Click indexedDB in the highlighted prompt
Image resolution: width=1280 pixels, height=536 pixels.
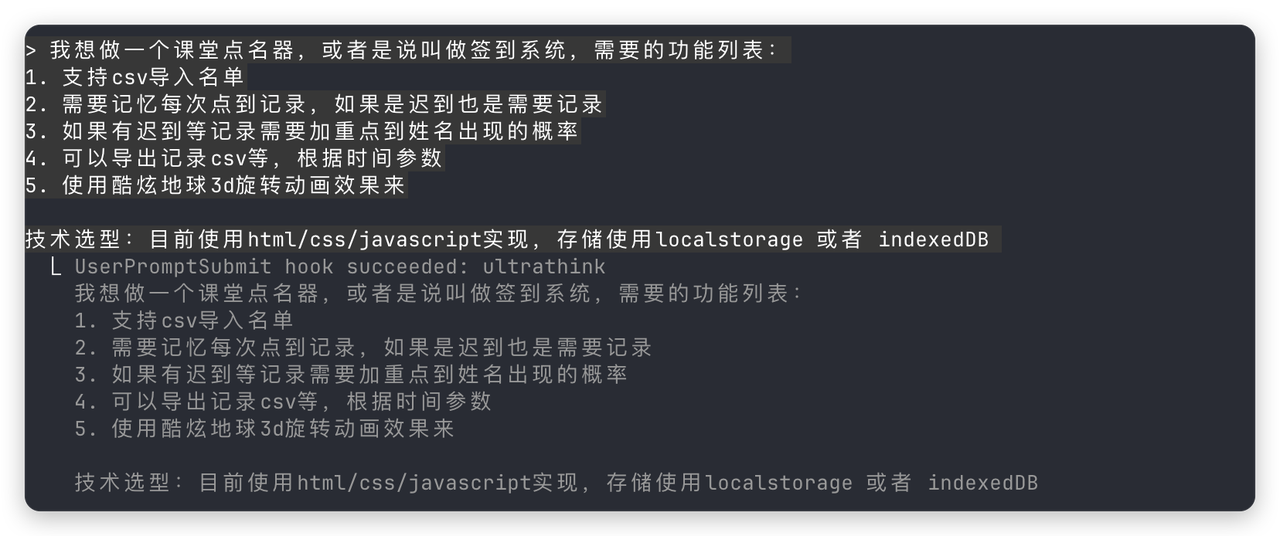click(x=933, y=240)
